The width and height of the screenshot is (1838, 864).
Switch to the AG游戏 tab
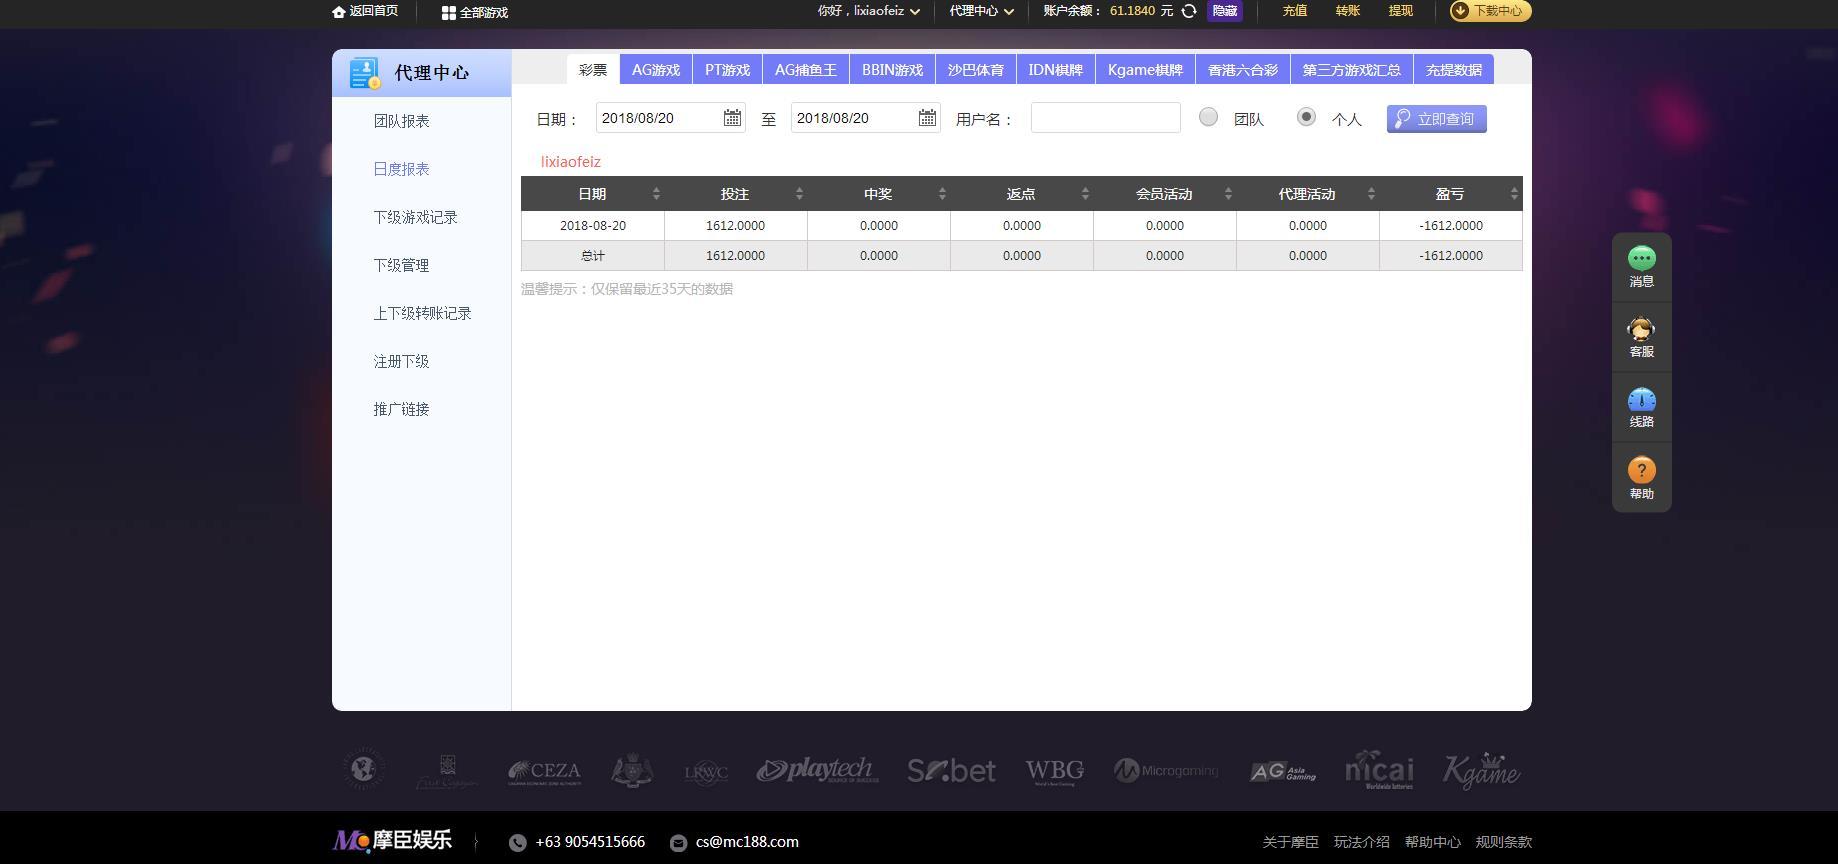pos(656,69)
